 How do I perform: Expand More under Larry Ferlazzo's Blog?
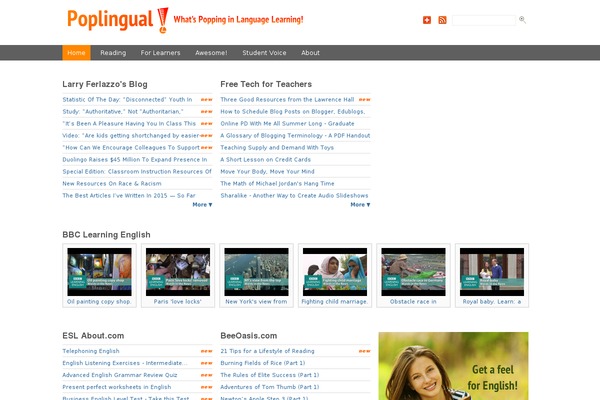pyautogui.click(x=202, y=205)
